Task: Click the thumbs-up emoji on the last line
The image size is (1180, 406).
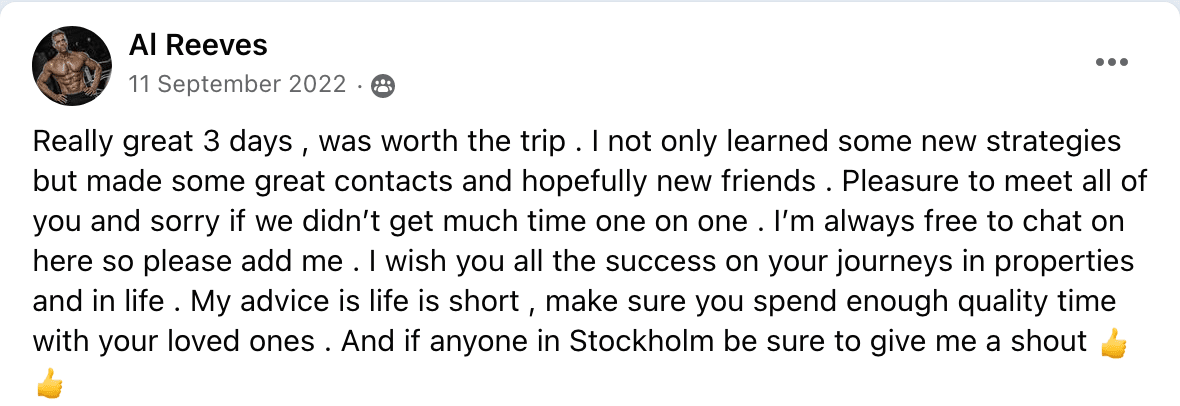Action: click(x=49, y=383)
